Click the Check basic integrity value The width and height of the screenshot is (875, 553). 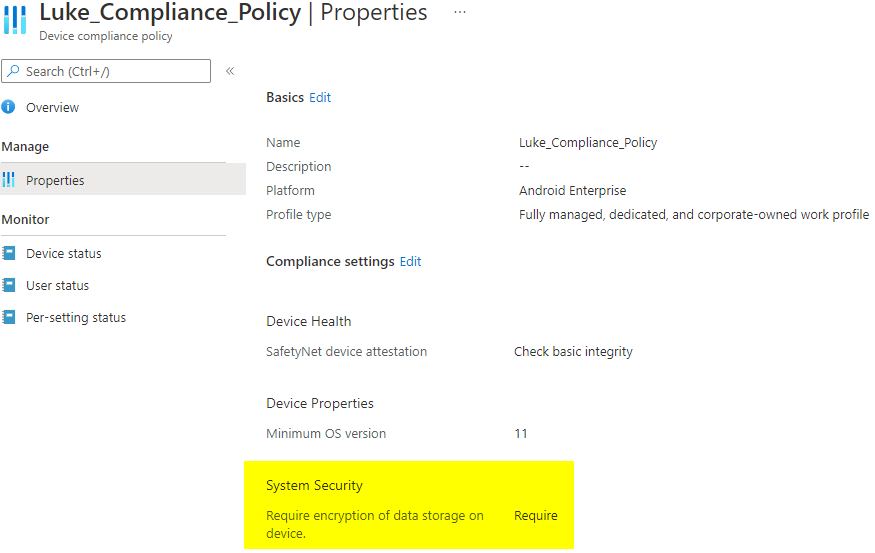click(x=573, y=352)
